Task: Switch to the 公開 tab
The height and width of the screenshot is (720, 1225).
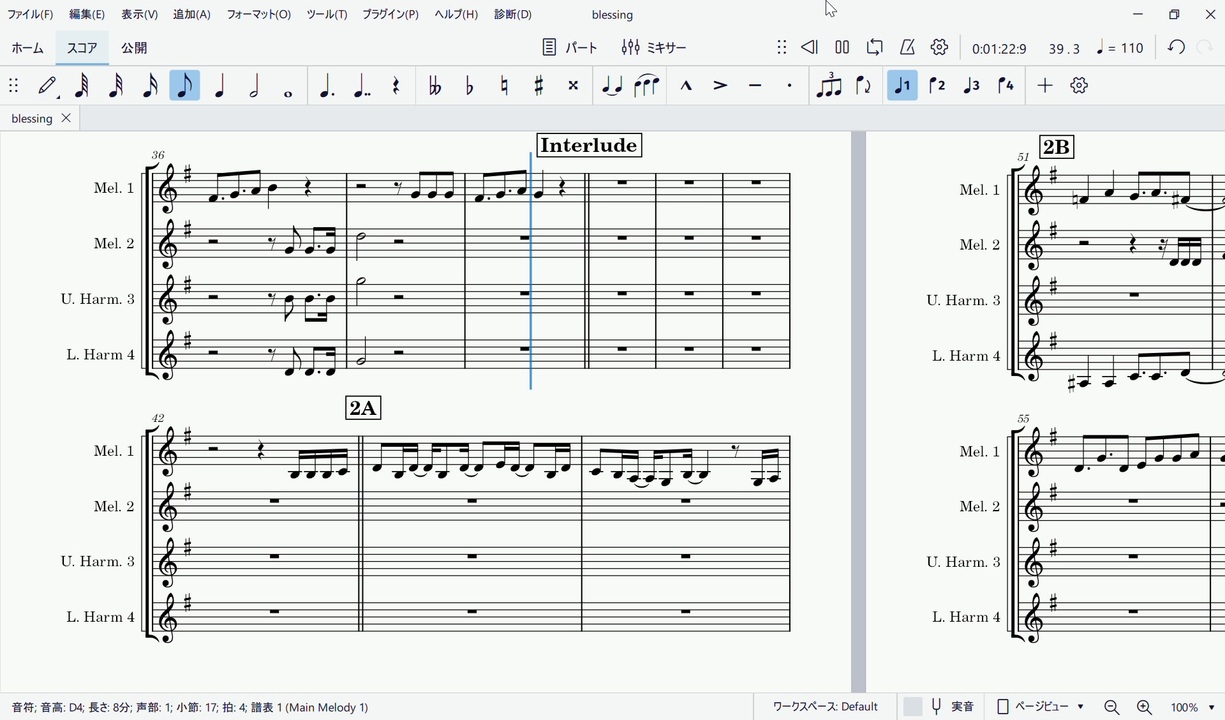Action: click(134, 48)
